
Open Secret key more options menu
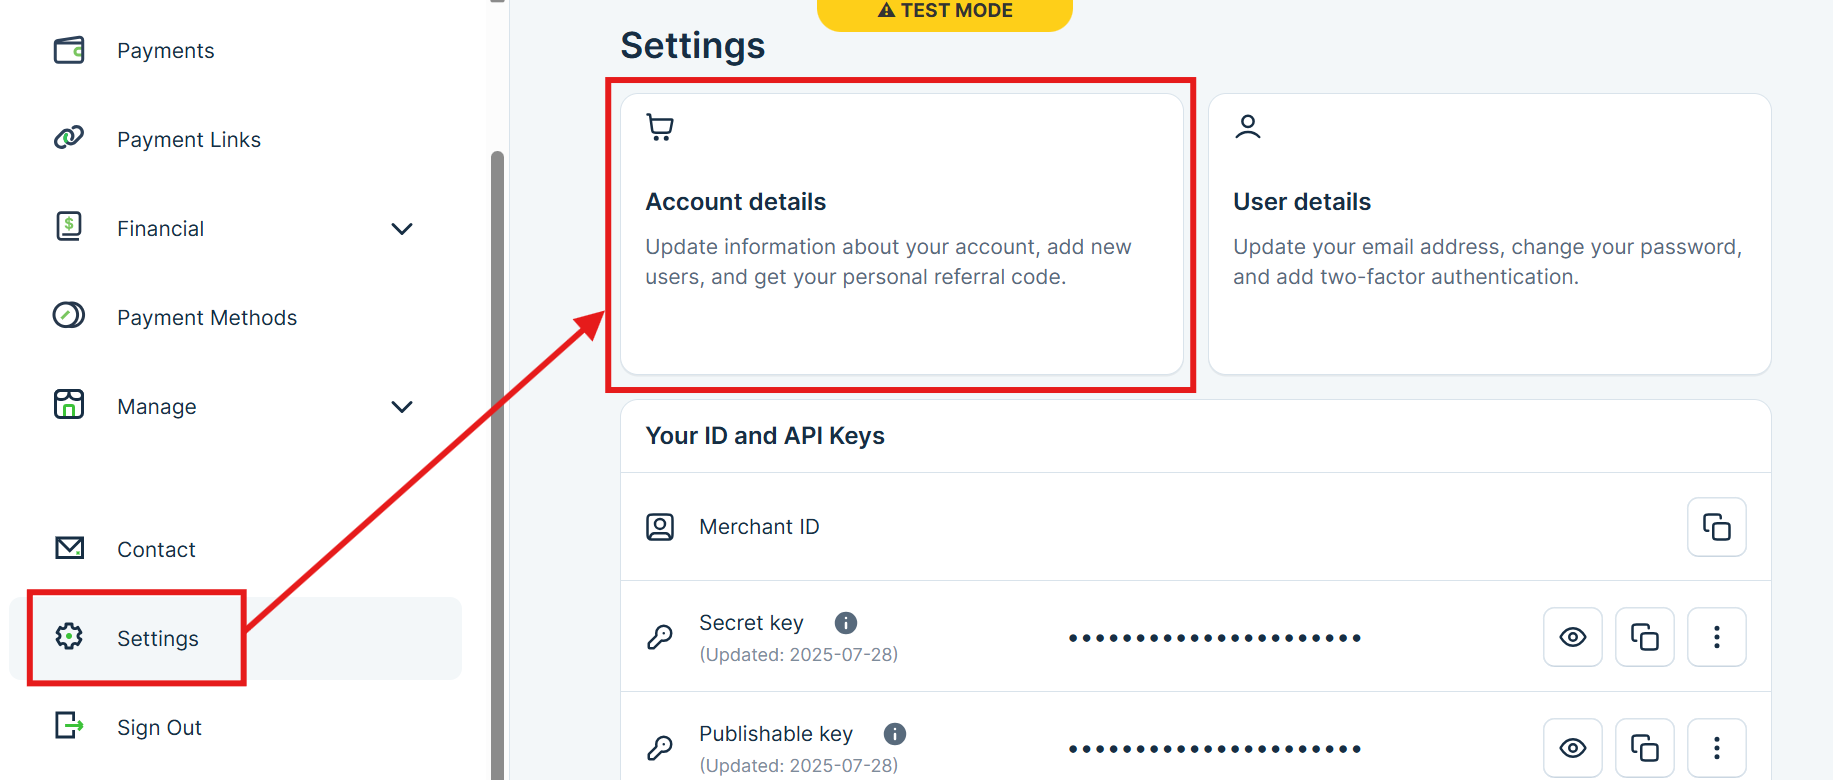[1716, 637]
